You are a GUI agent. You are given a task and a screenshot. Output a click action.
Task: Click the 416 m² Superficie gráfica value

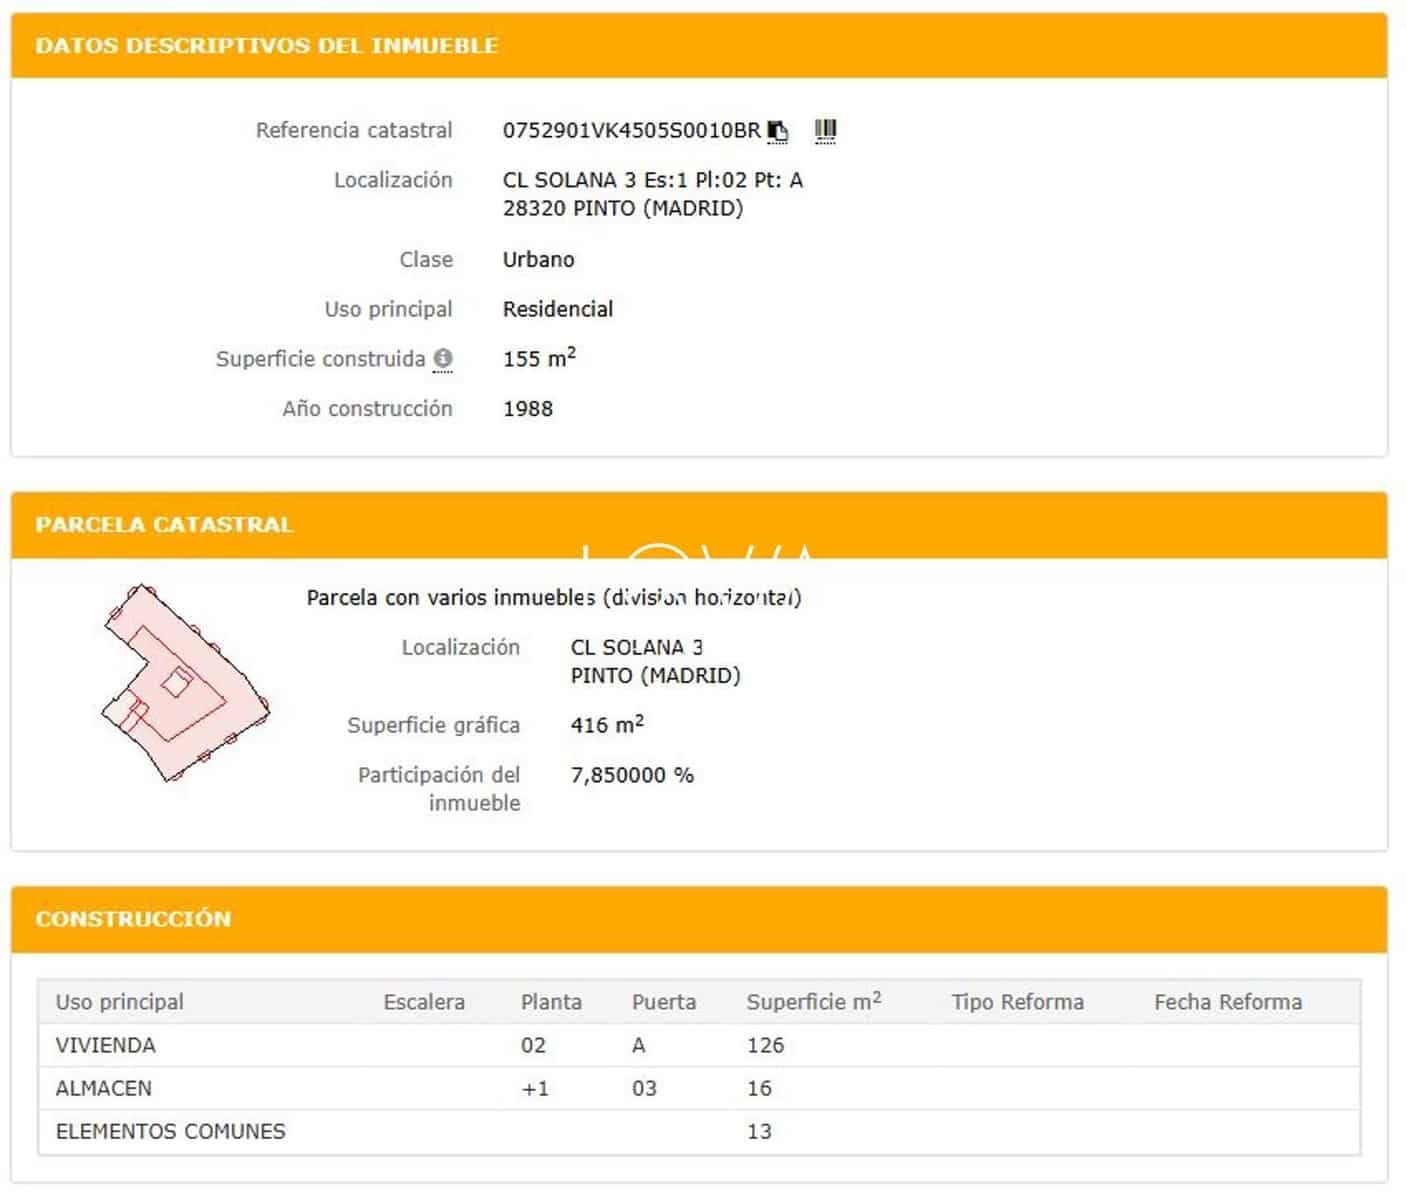point(607,725)
